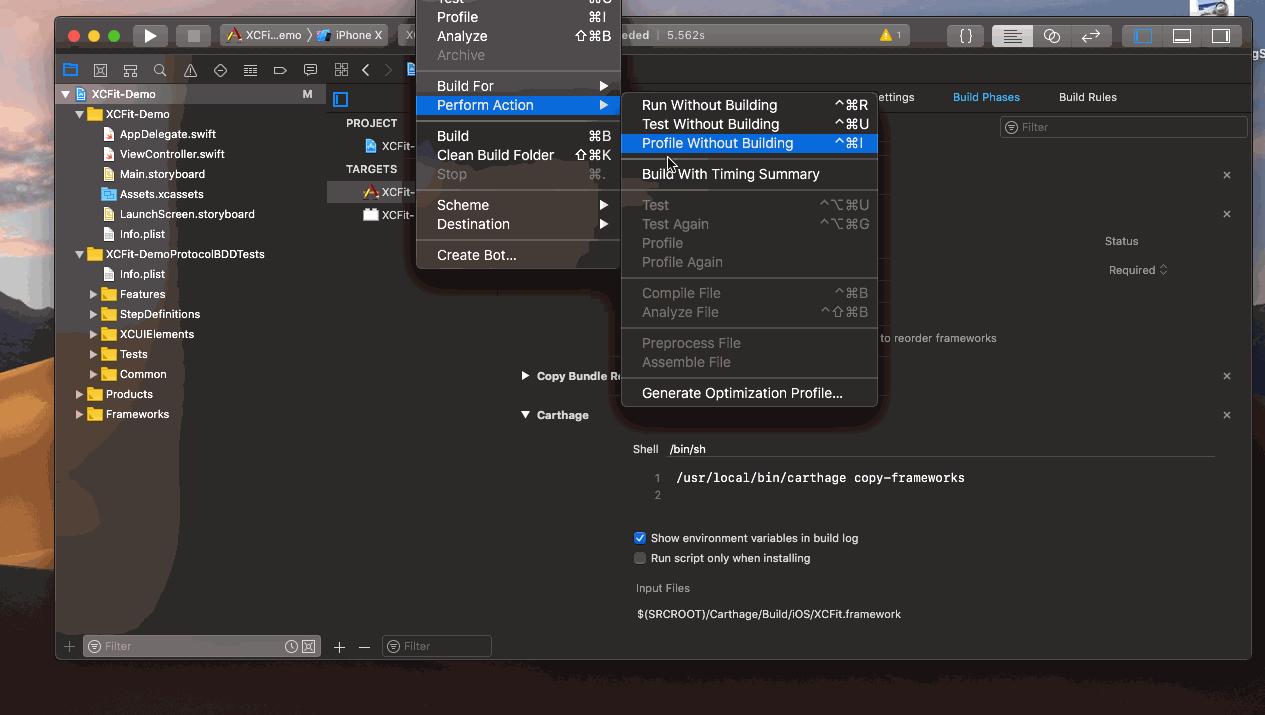Click the recent files clock filter icon
This screenshot has width=1265, height=715.
click(x=291, y=646)
